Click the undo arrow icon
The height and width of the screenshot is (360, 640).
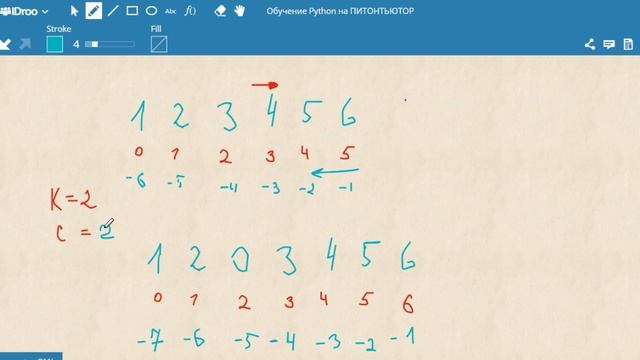(x=5, y=44)
